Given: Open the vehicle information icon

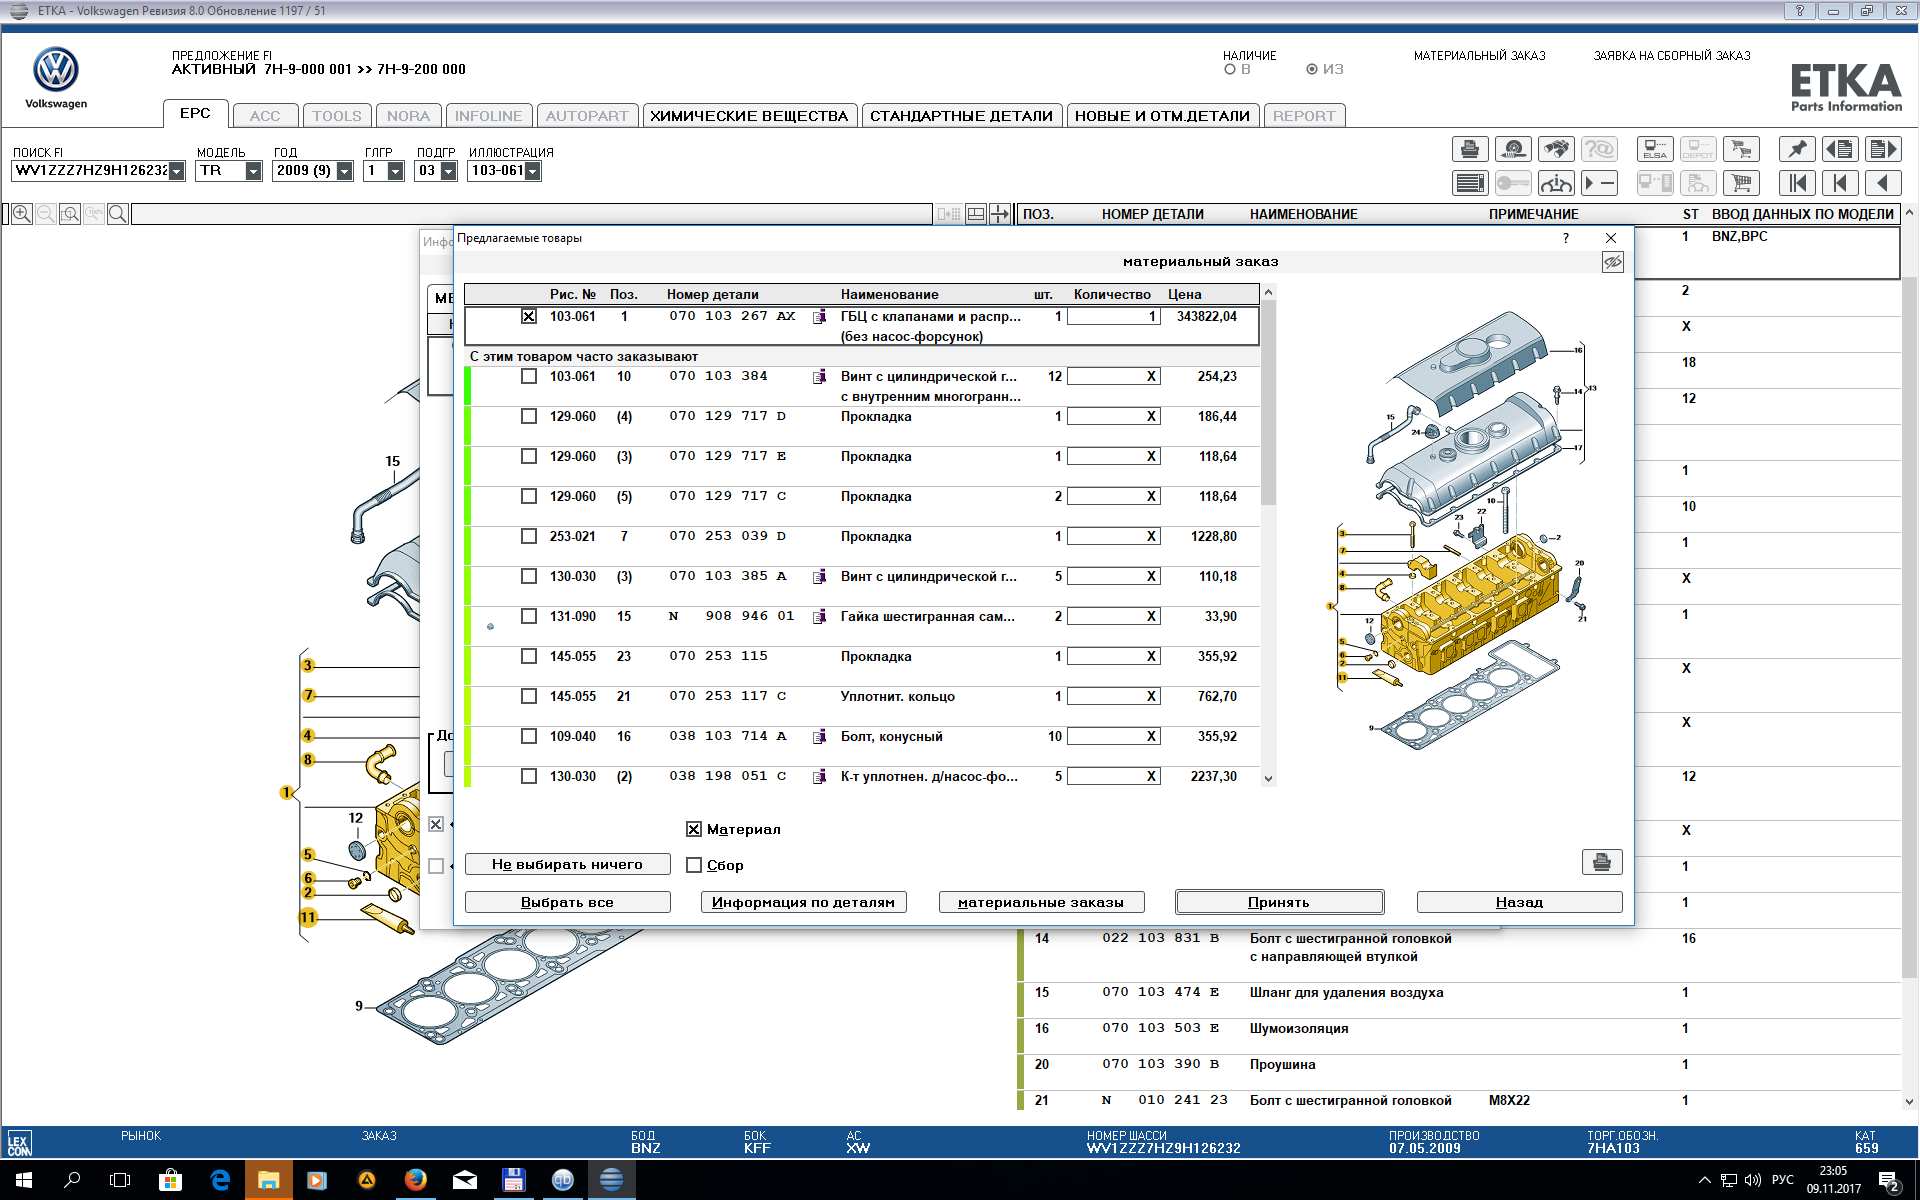Looking at the screenshot, I should coord(1556,183).
